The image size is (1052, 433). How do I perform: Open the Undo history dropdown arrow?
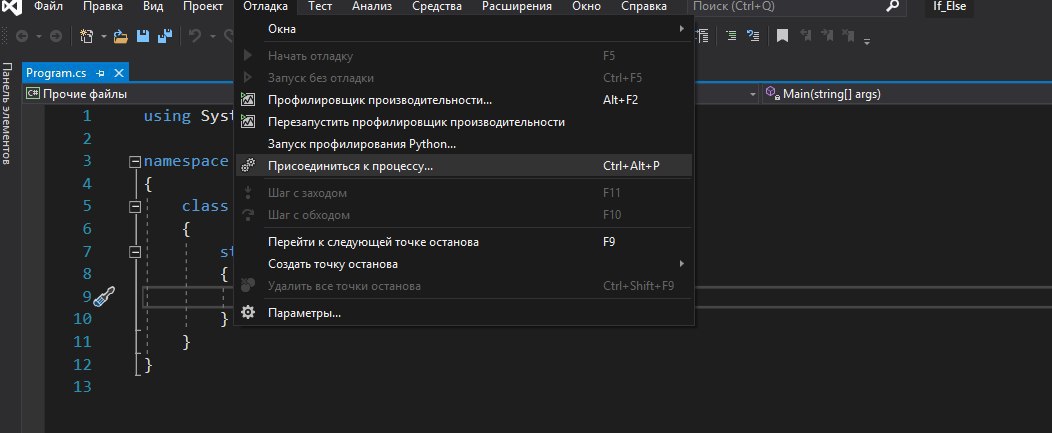[213, 36]
